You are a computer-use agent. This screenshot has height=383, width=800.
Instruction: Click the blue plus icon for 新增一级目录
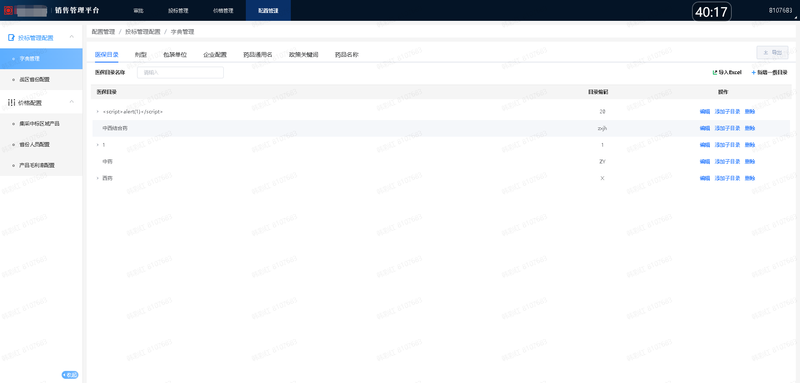pos(753,72)
